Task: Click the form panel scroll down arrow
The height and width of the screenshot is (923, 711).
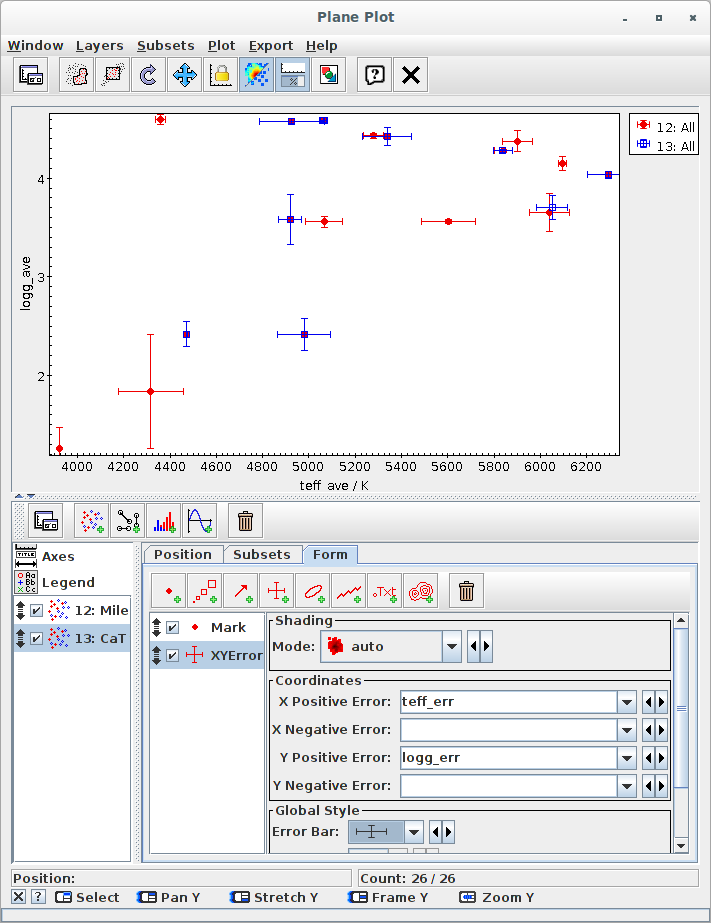Action: [681, 846]
